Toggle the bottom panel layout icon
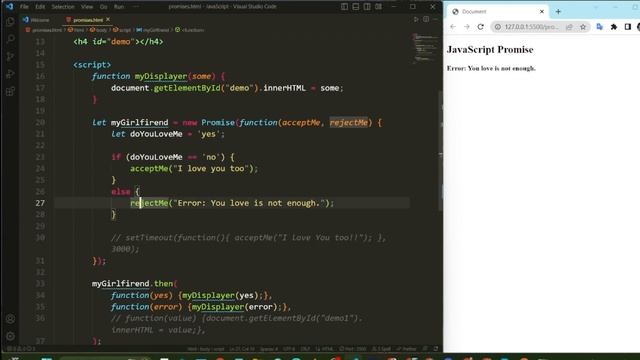 (356, 7)
